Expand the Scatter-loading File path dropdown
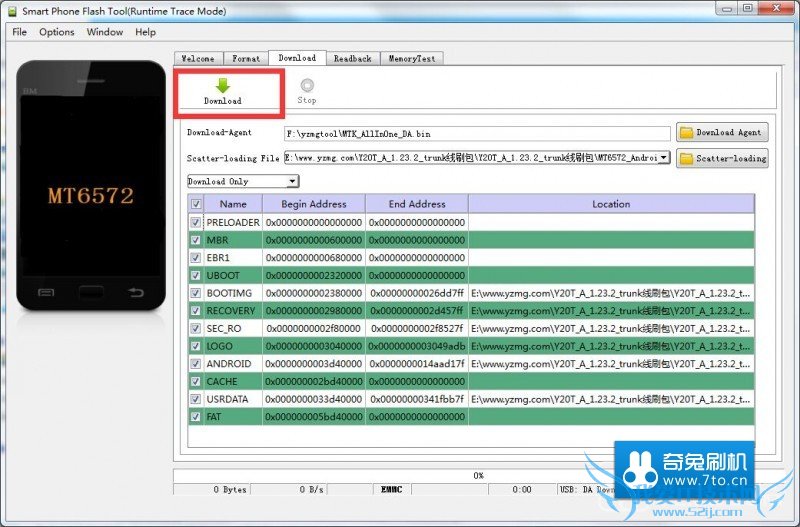 coord(664,158)
